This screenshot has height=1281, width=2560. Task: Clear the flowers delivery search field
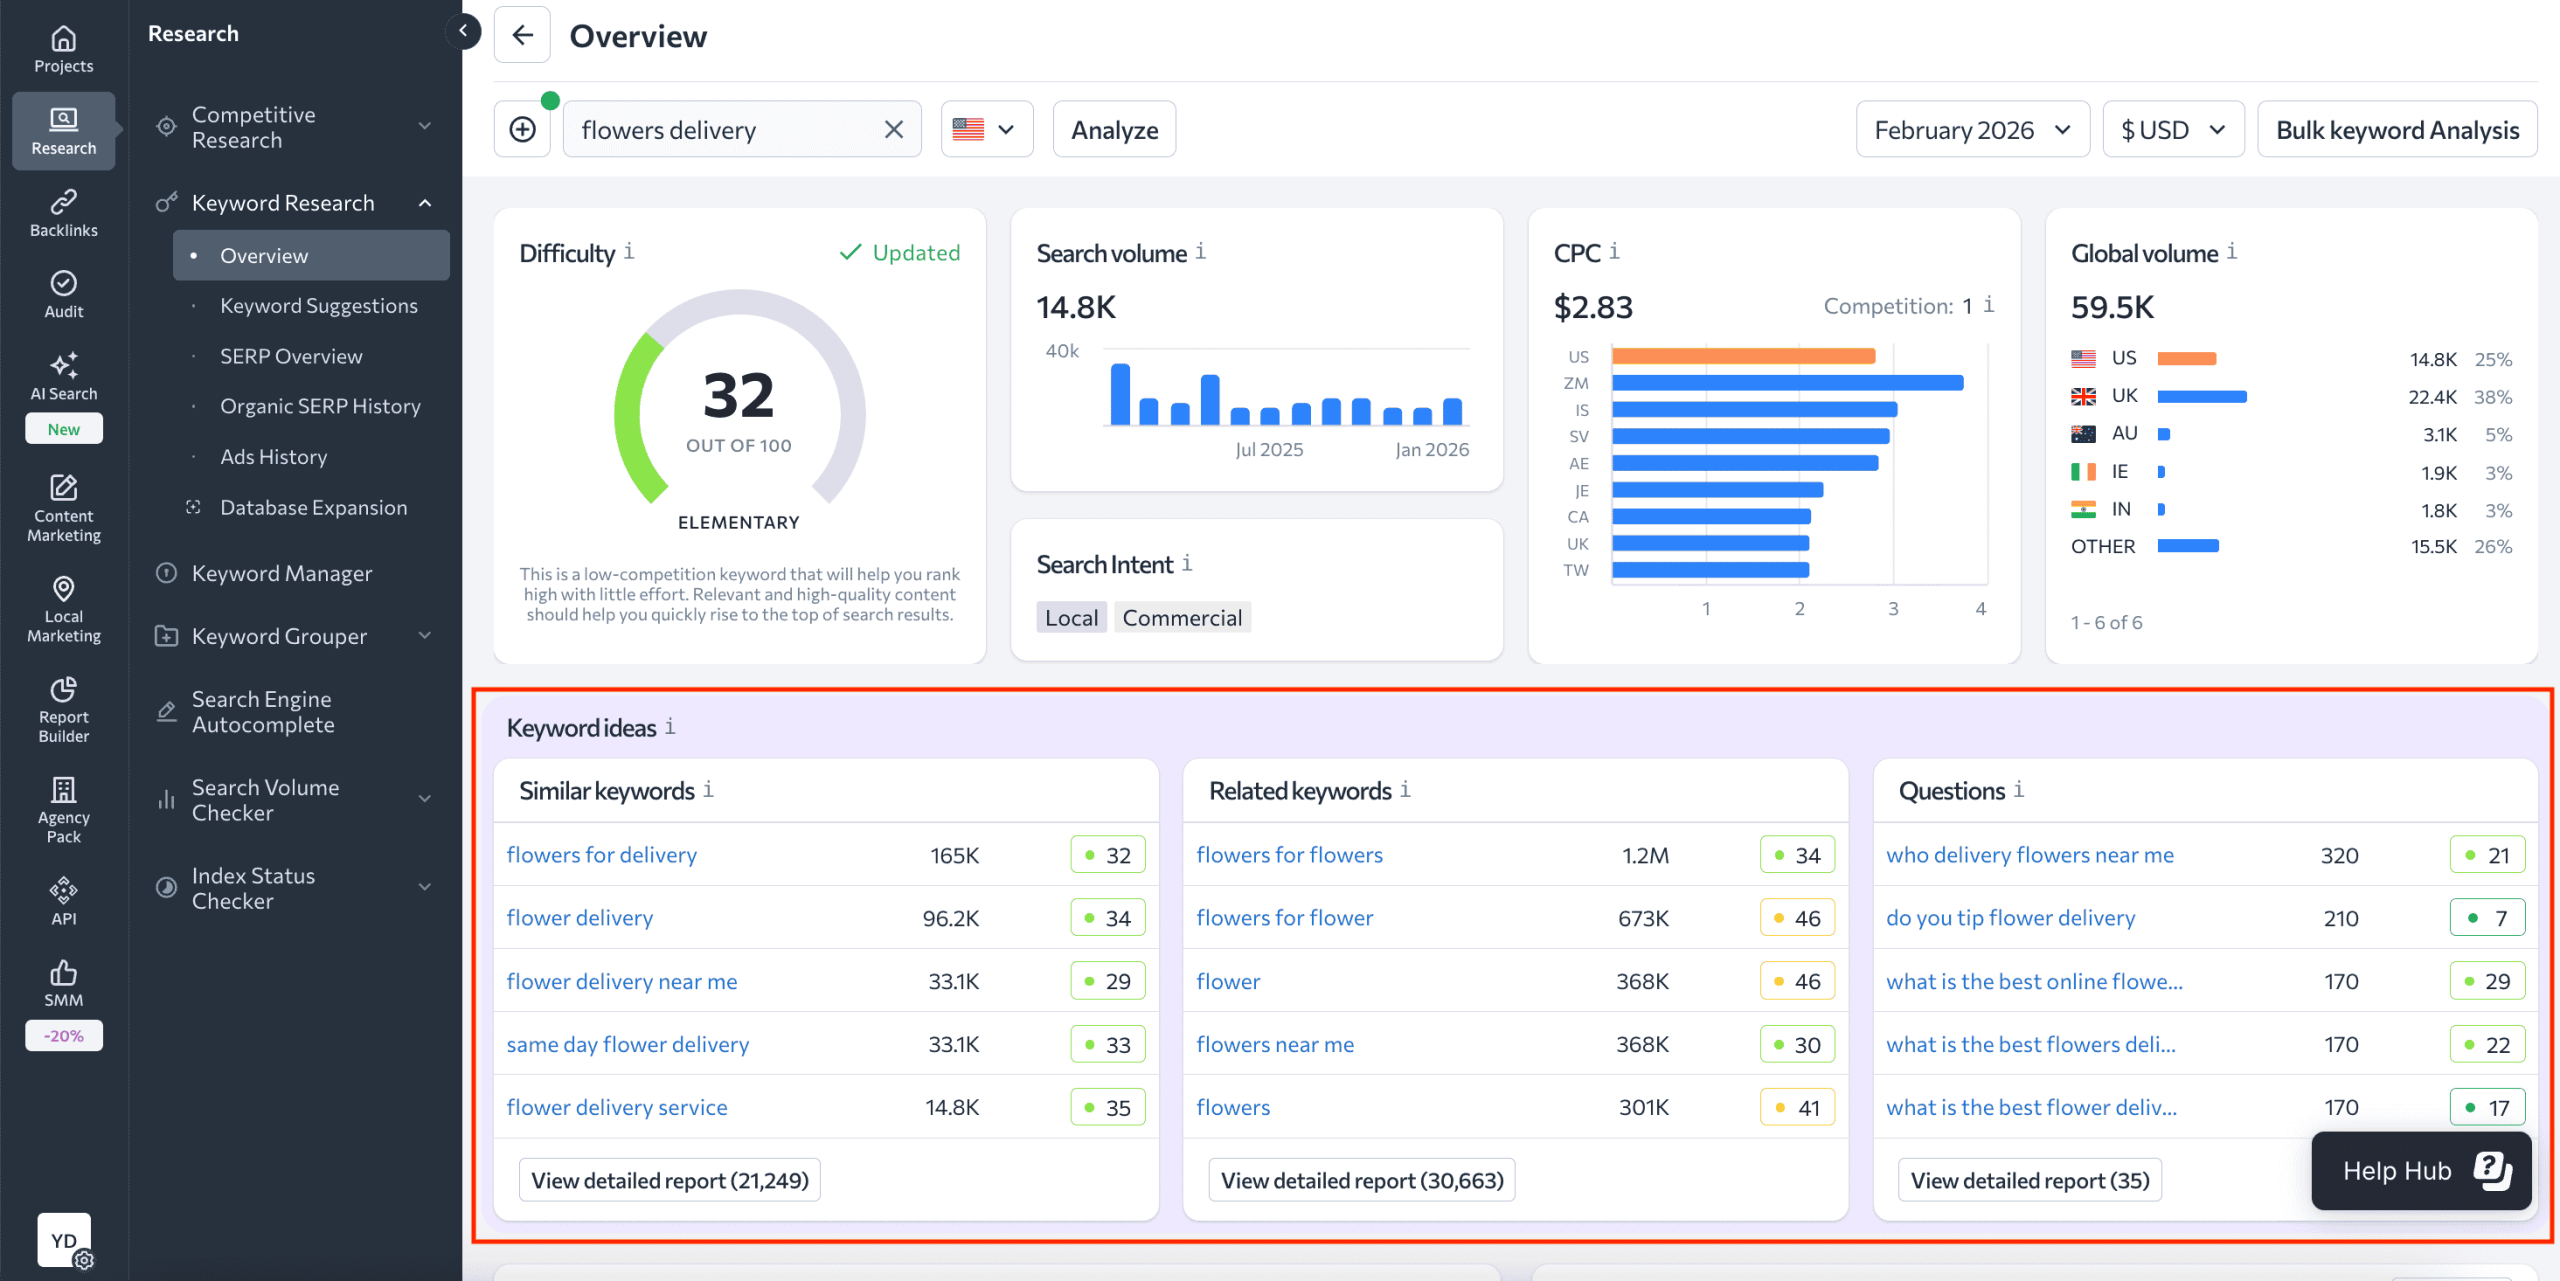(x=893, y=129)
